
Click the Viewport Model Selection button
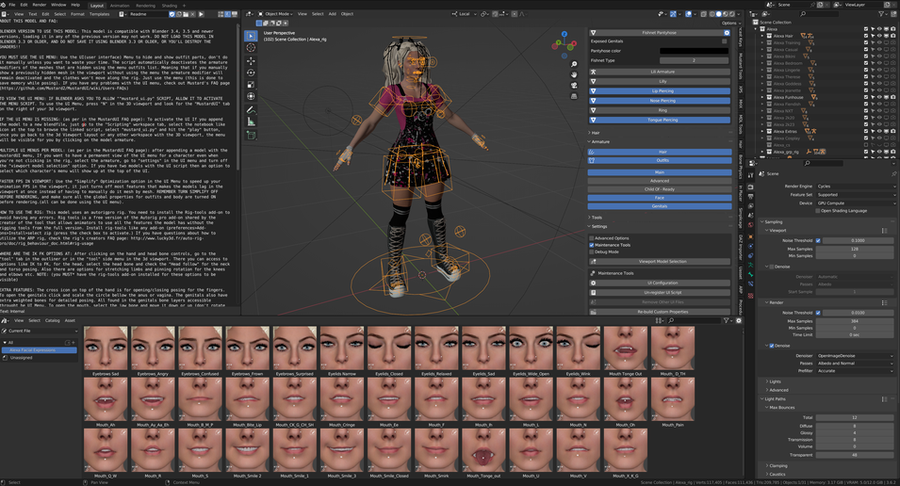tap(659, 262)
